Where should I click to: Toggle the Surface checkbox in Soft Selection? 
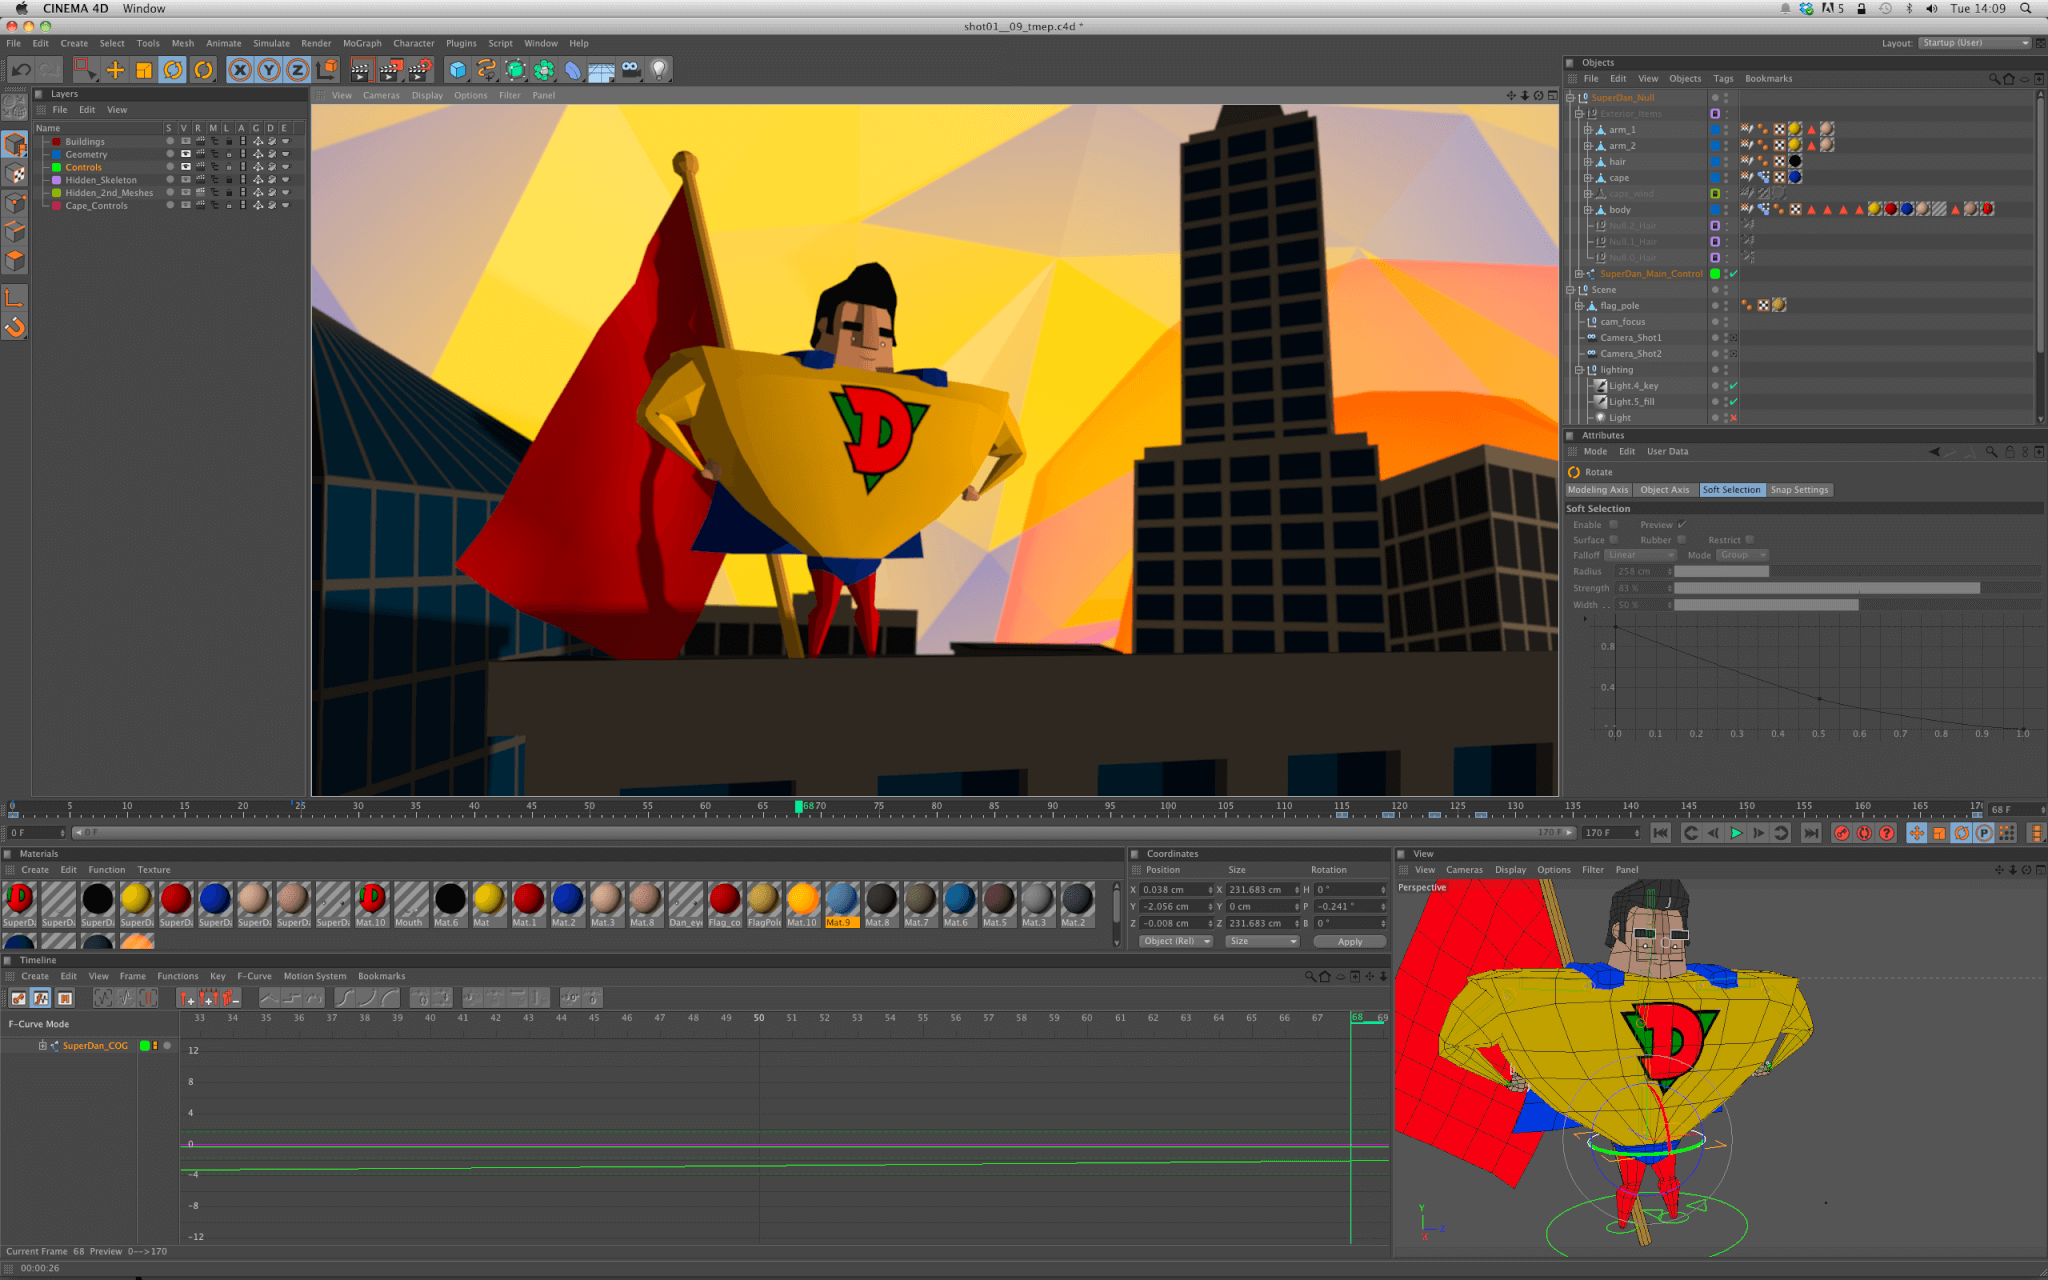(1613, 540)
